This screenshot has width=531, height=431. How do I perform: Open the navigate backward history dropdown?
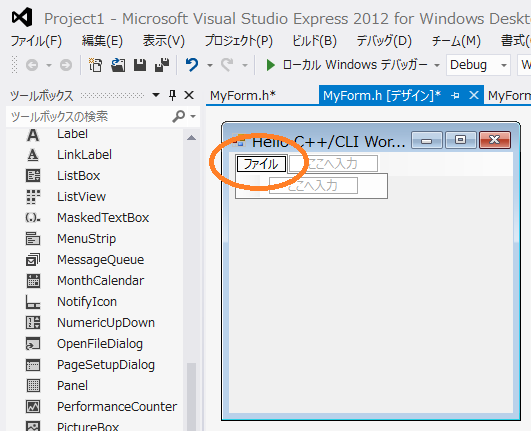coord(49,65)
